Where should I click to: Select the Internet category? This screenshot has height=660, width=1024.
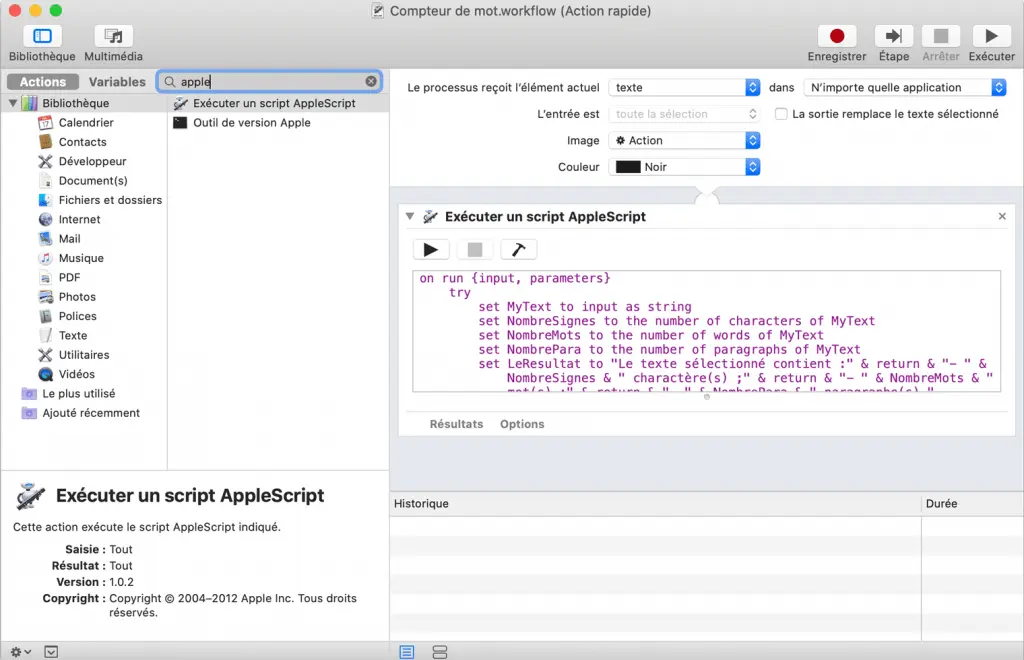79,219
